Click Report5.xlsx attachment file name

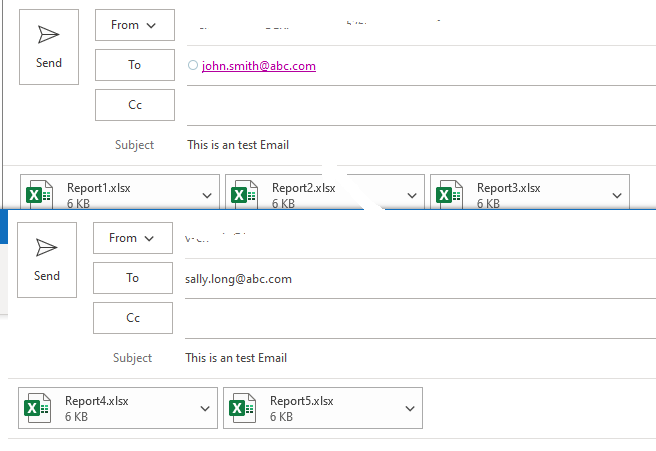pos(302,401)
